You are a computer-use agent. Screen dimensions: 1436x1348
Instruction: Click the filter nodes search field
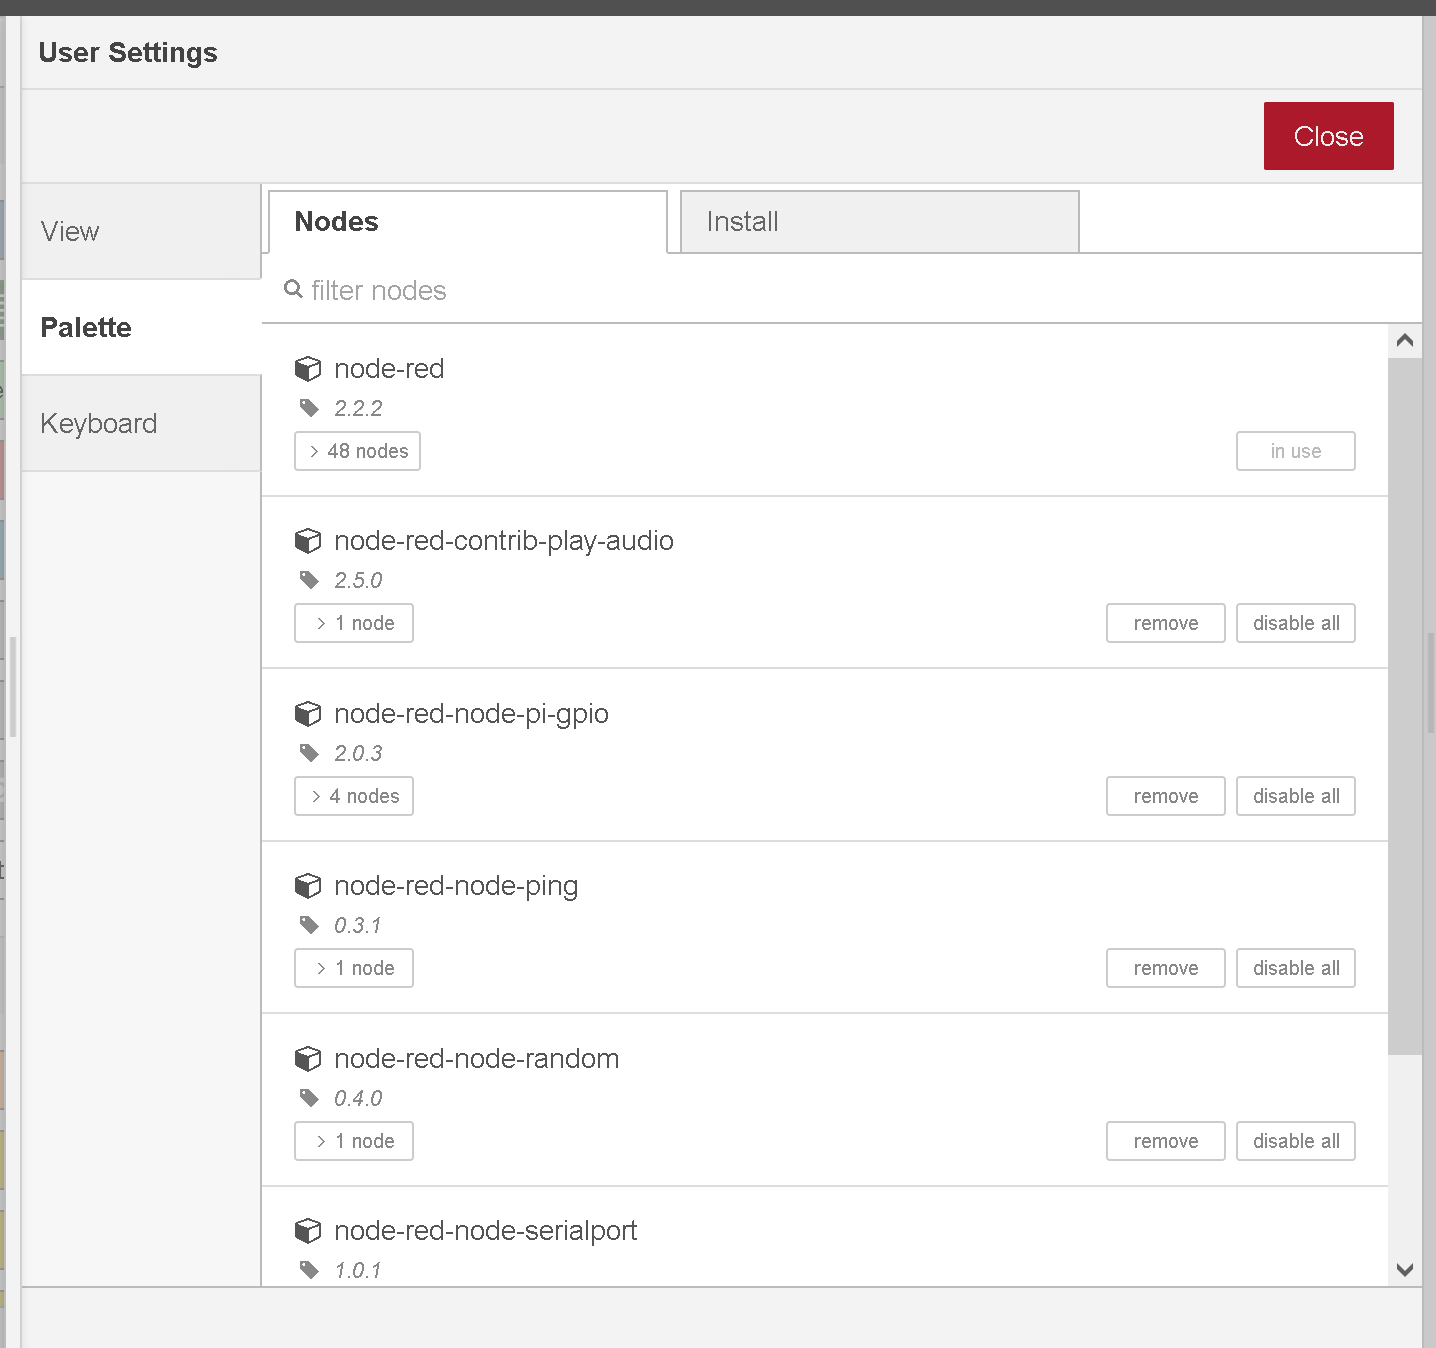[841, 290]
